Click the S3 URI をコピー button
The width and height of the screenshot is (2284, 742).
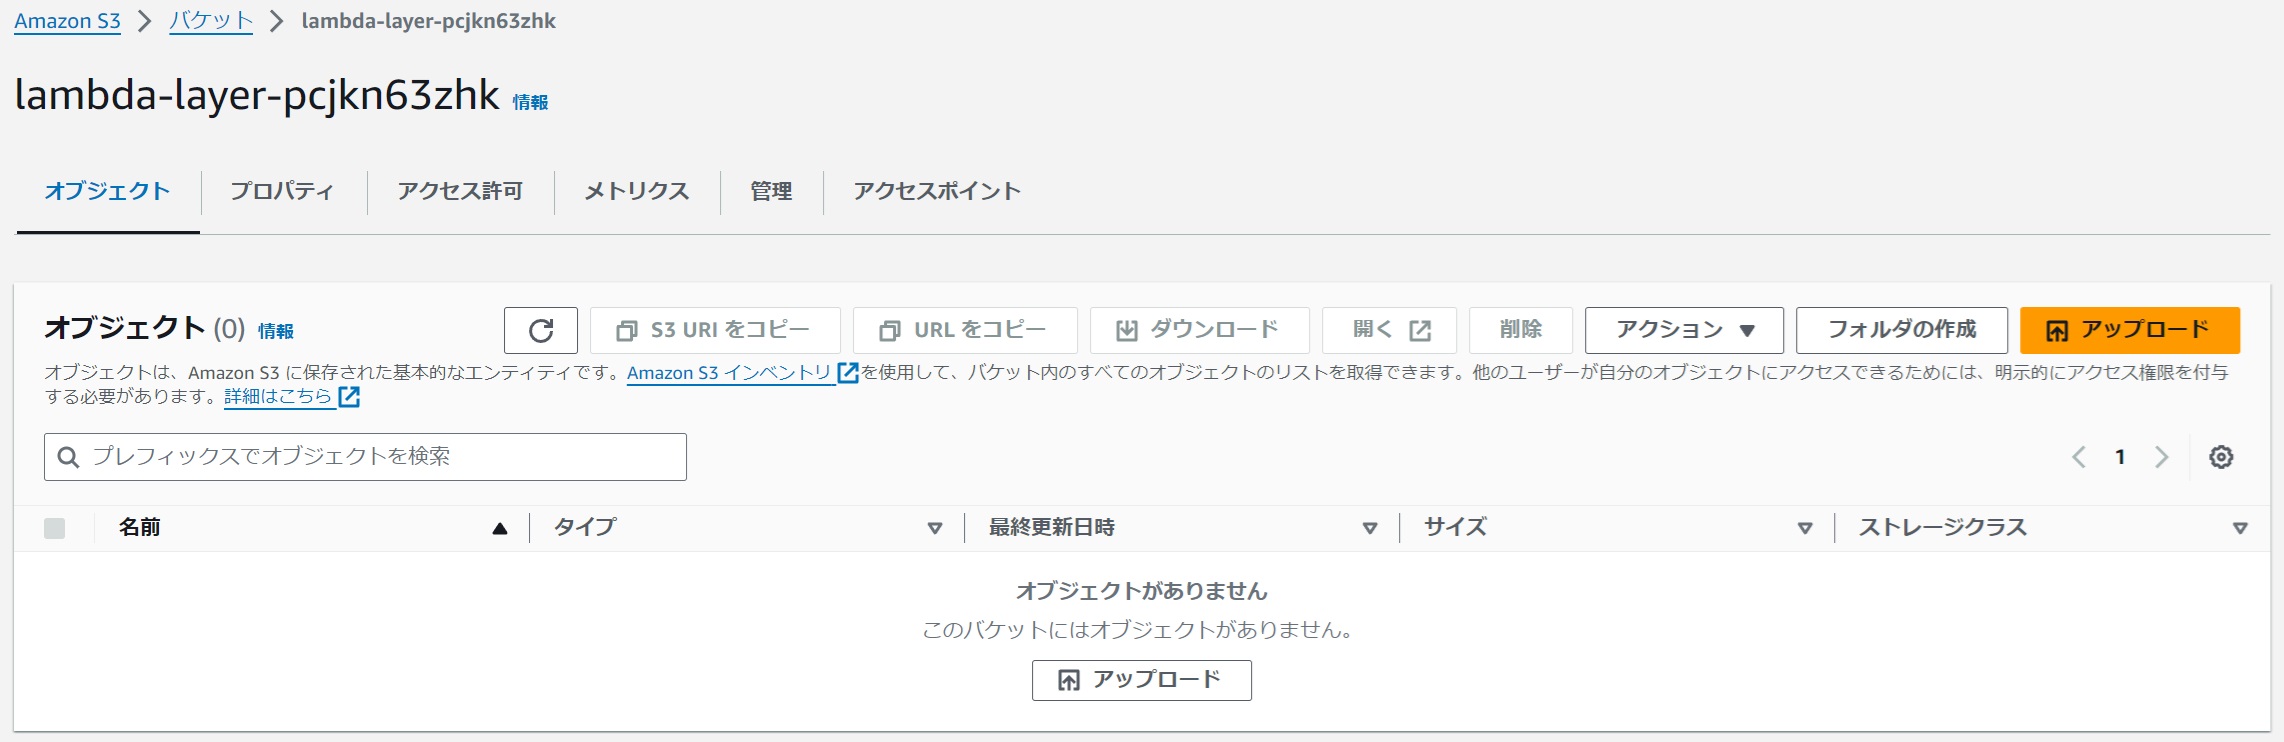pyautogui.click(x=715, y=330)
